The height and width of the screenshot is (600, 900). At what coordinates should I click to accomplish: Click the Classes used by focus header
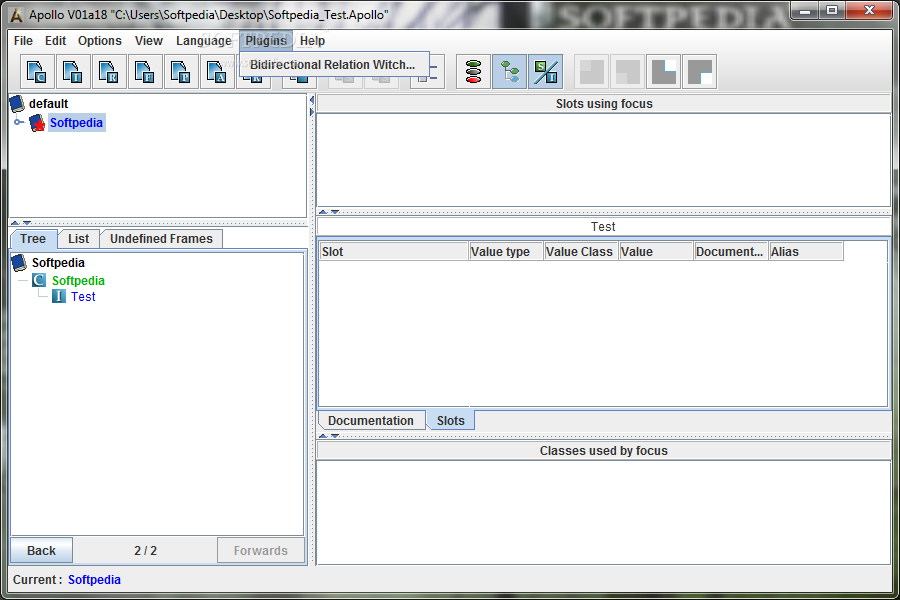[x=604, y=451]
